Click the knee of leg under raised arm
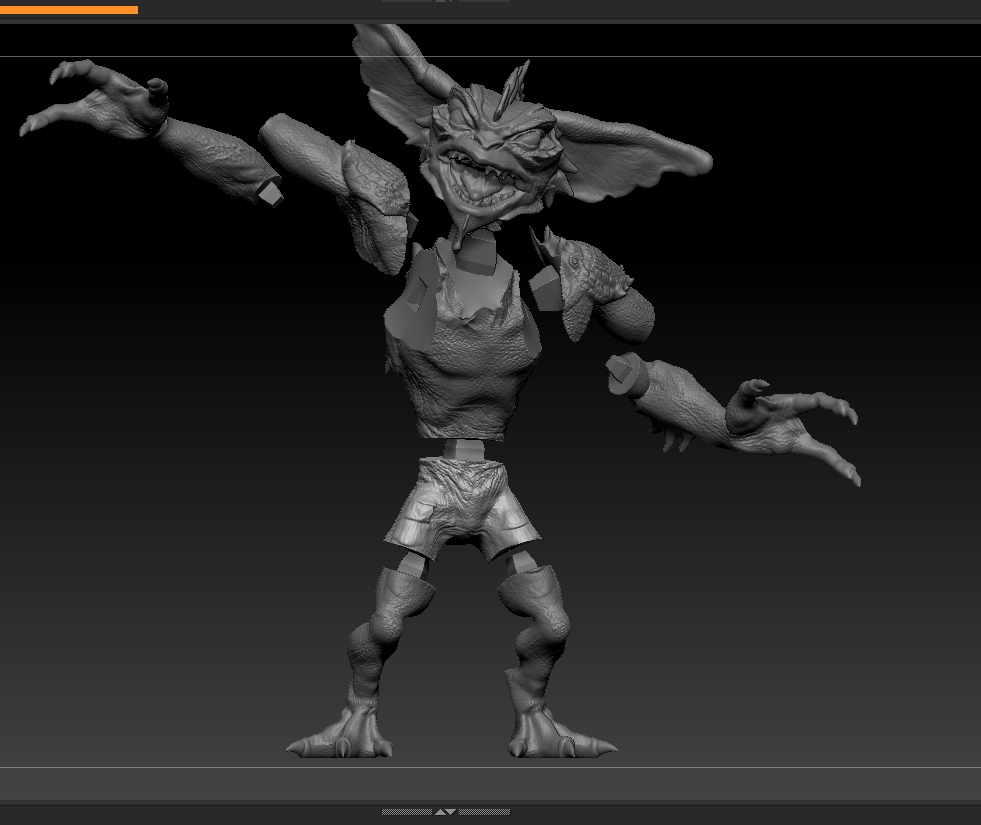Viewport: 981px width, 825px height. [x=388, y=628]
